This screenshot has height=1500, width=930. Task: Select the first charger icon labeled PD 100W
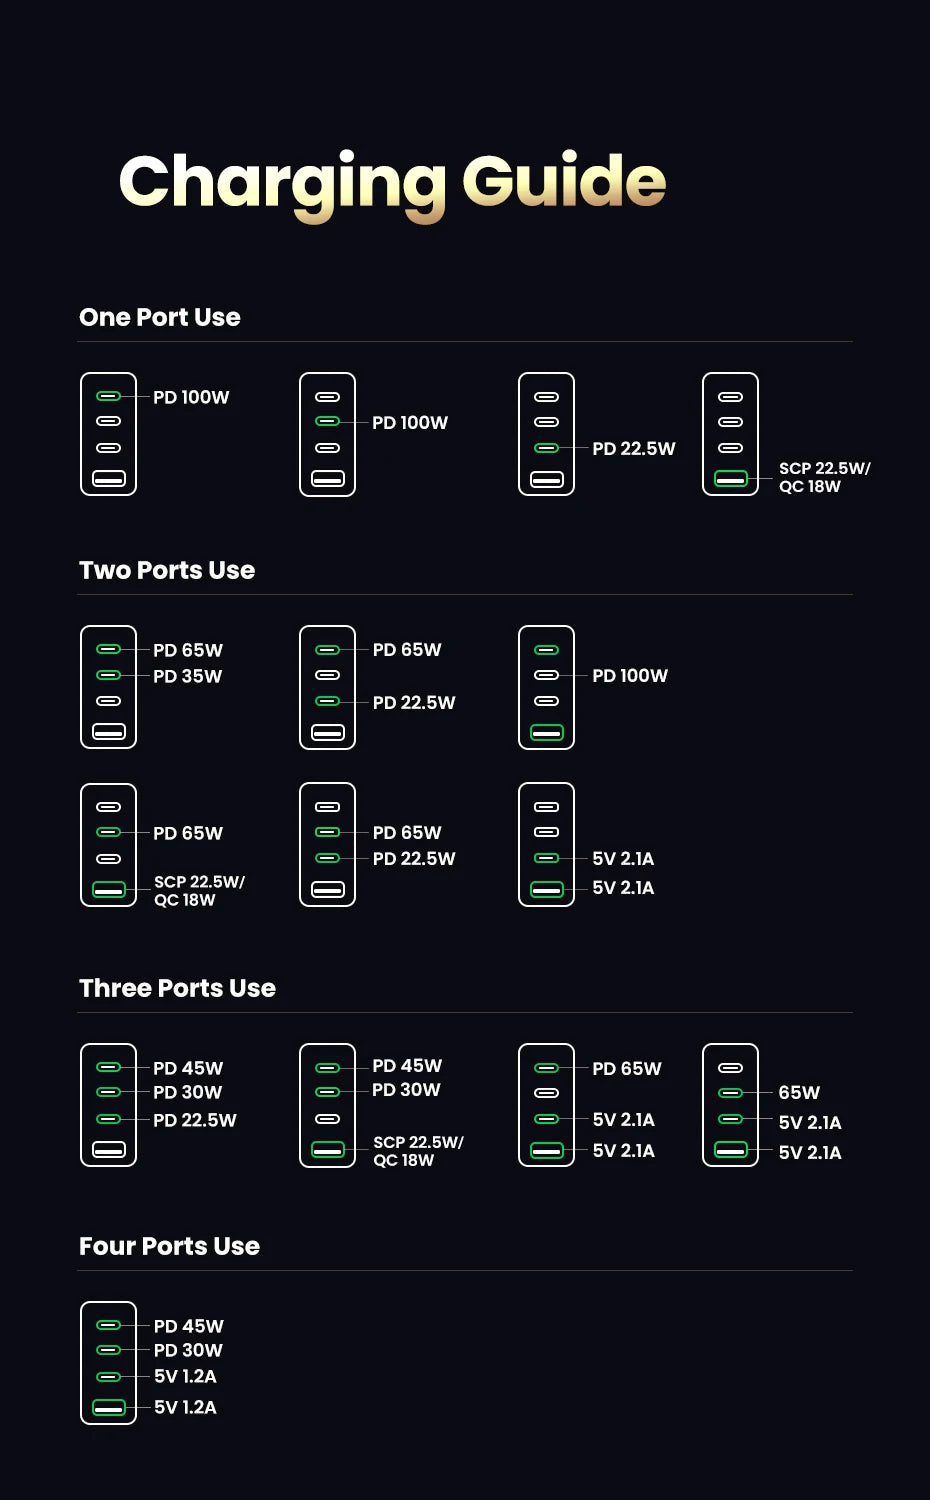[108, 434]
